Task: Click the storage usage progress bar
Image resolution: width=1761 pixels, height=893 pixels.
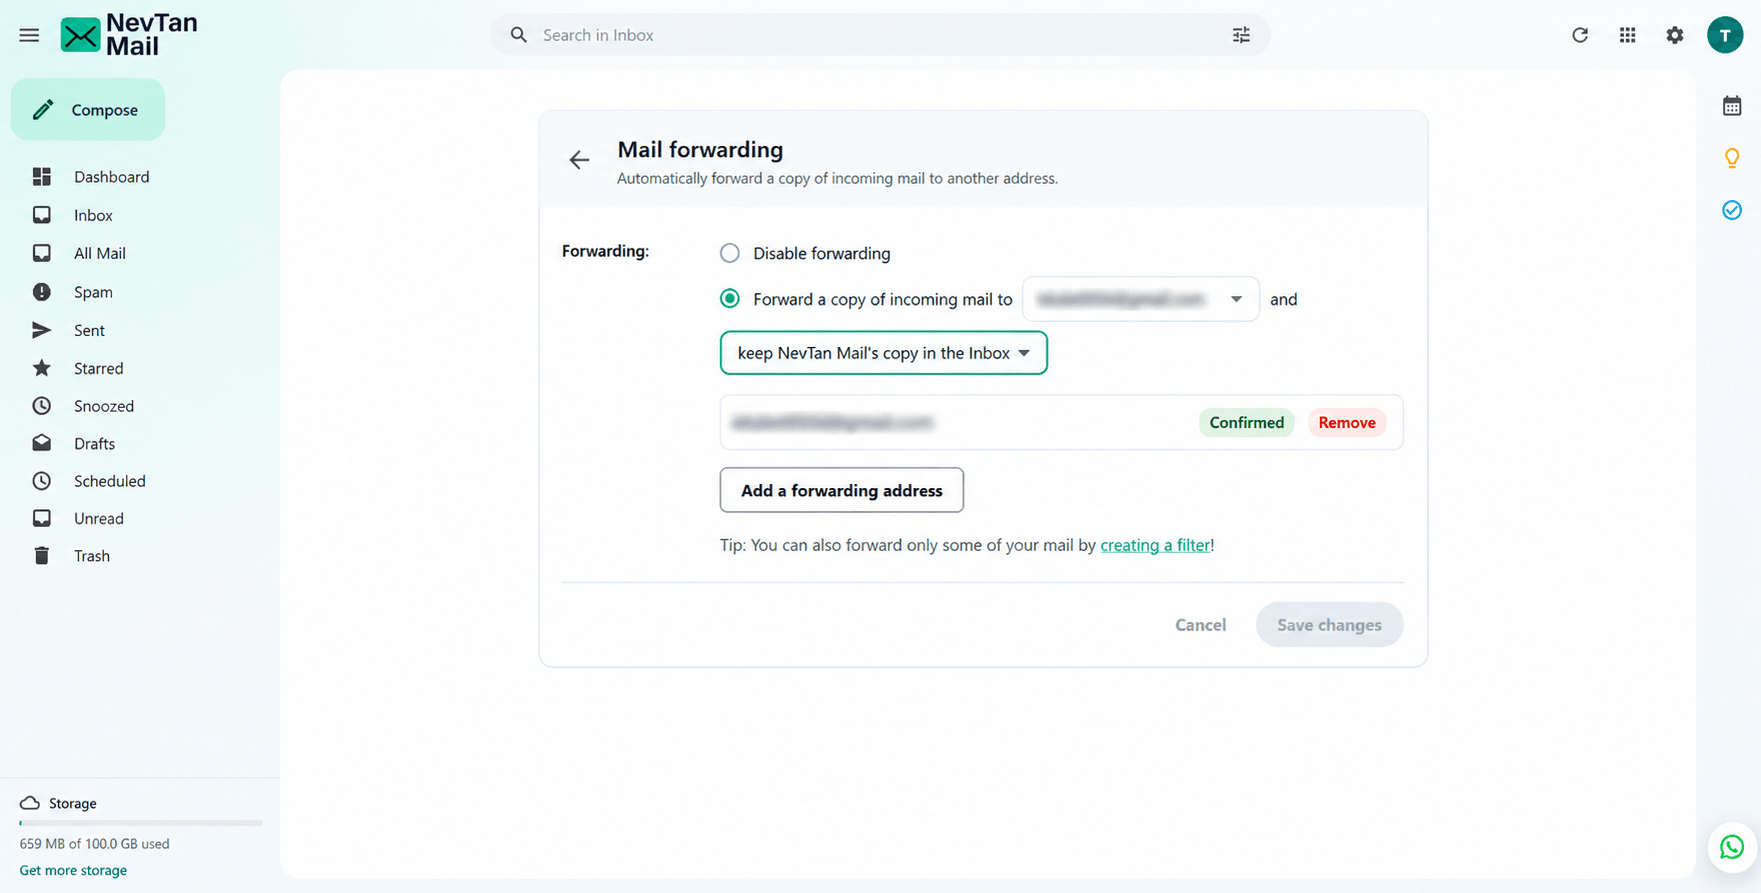Action: pyautogui.click(x=141, y=823)
